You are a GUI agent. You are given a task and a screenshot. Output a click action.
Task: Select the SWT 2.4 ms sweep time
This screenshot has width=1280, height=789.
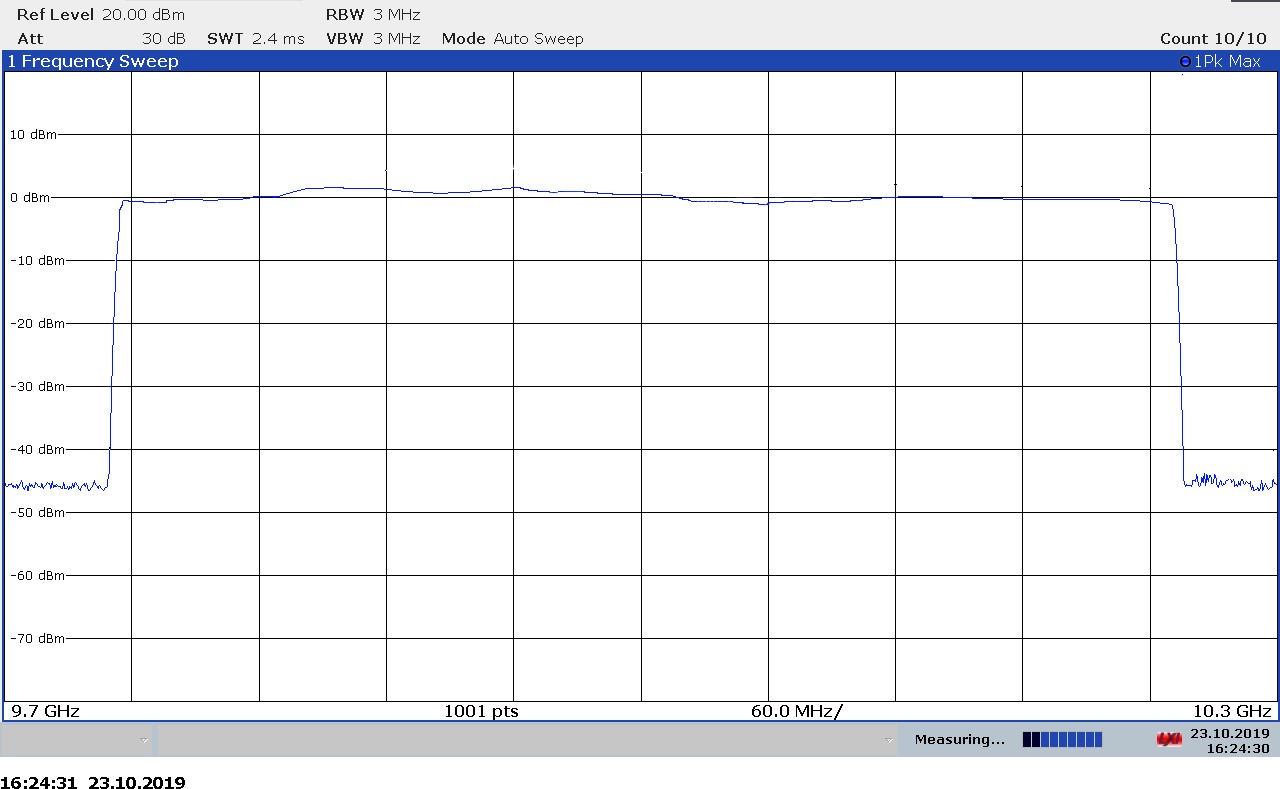[x=255, y=39]
